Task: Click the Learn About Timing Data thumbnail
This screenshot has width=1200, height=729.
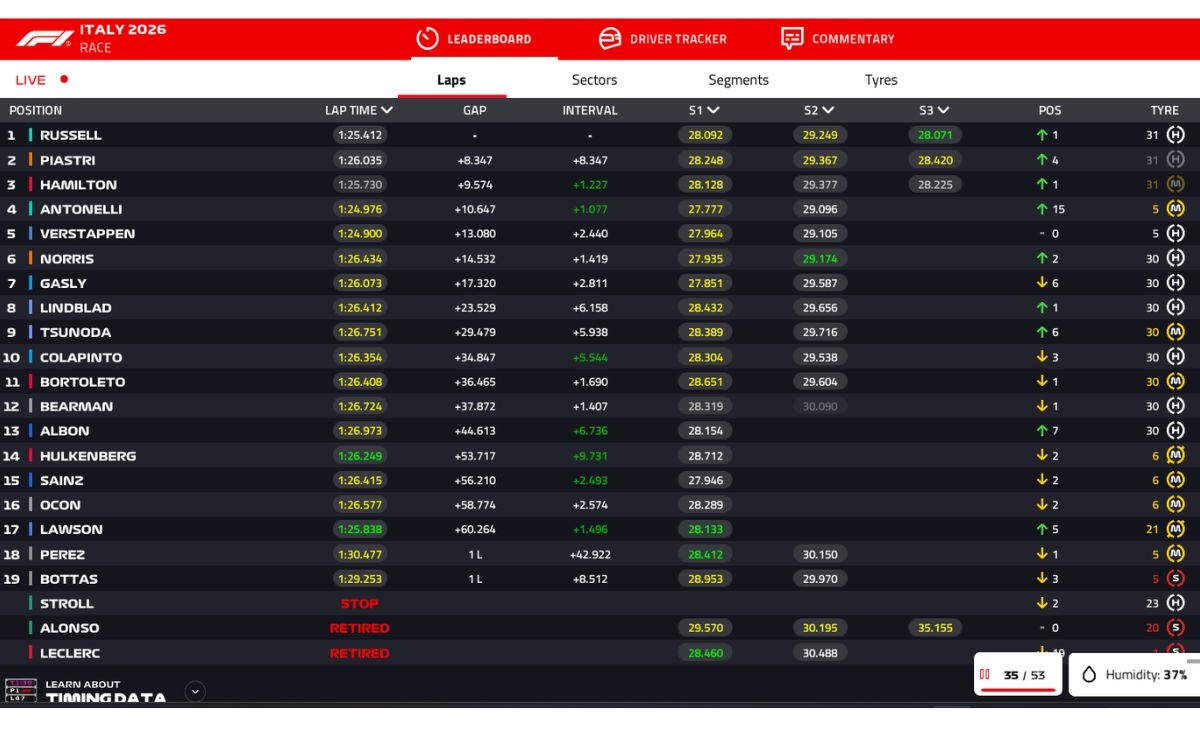Action: pos(22,690)
